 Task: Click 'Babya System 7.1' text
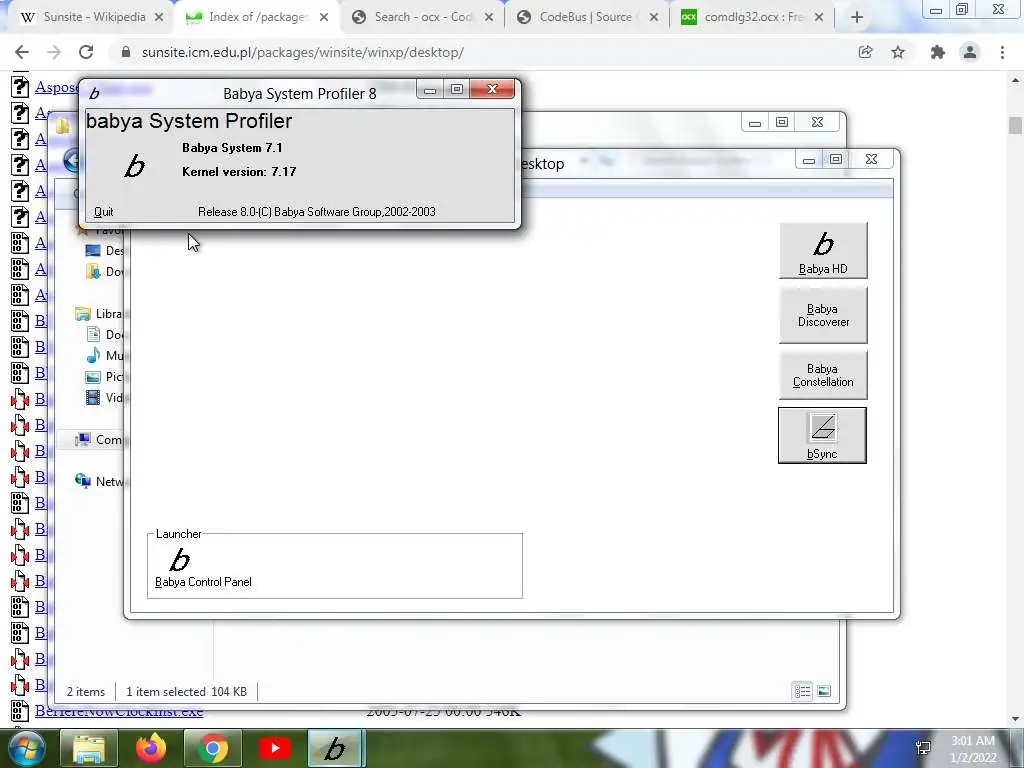click(x=232, y=148)
